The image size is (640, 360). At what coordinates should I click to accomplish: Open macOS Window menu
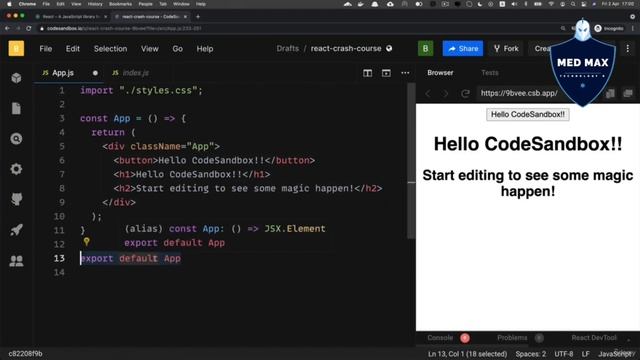tap(181, 4)
